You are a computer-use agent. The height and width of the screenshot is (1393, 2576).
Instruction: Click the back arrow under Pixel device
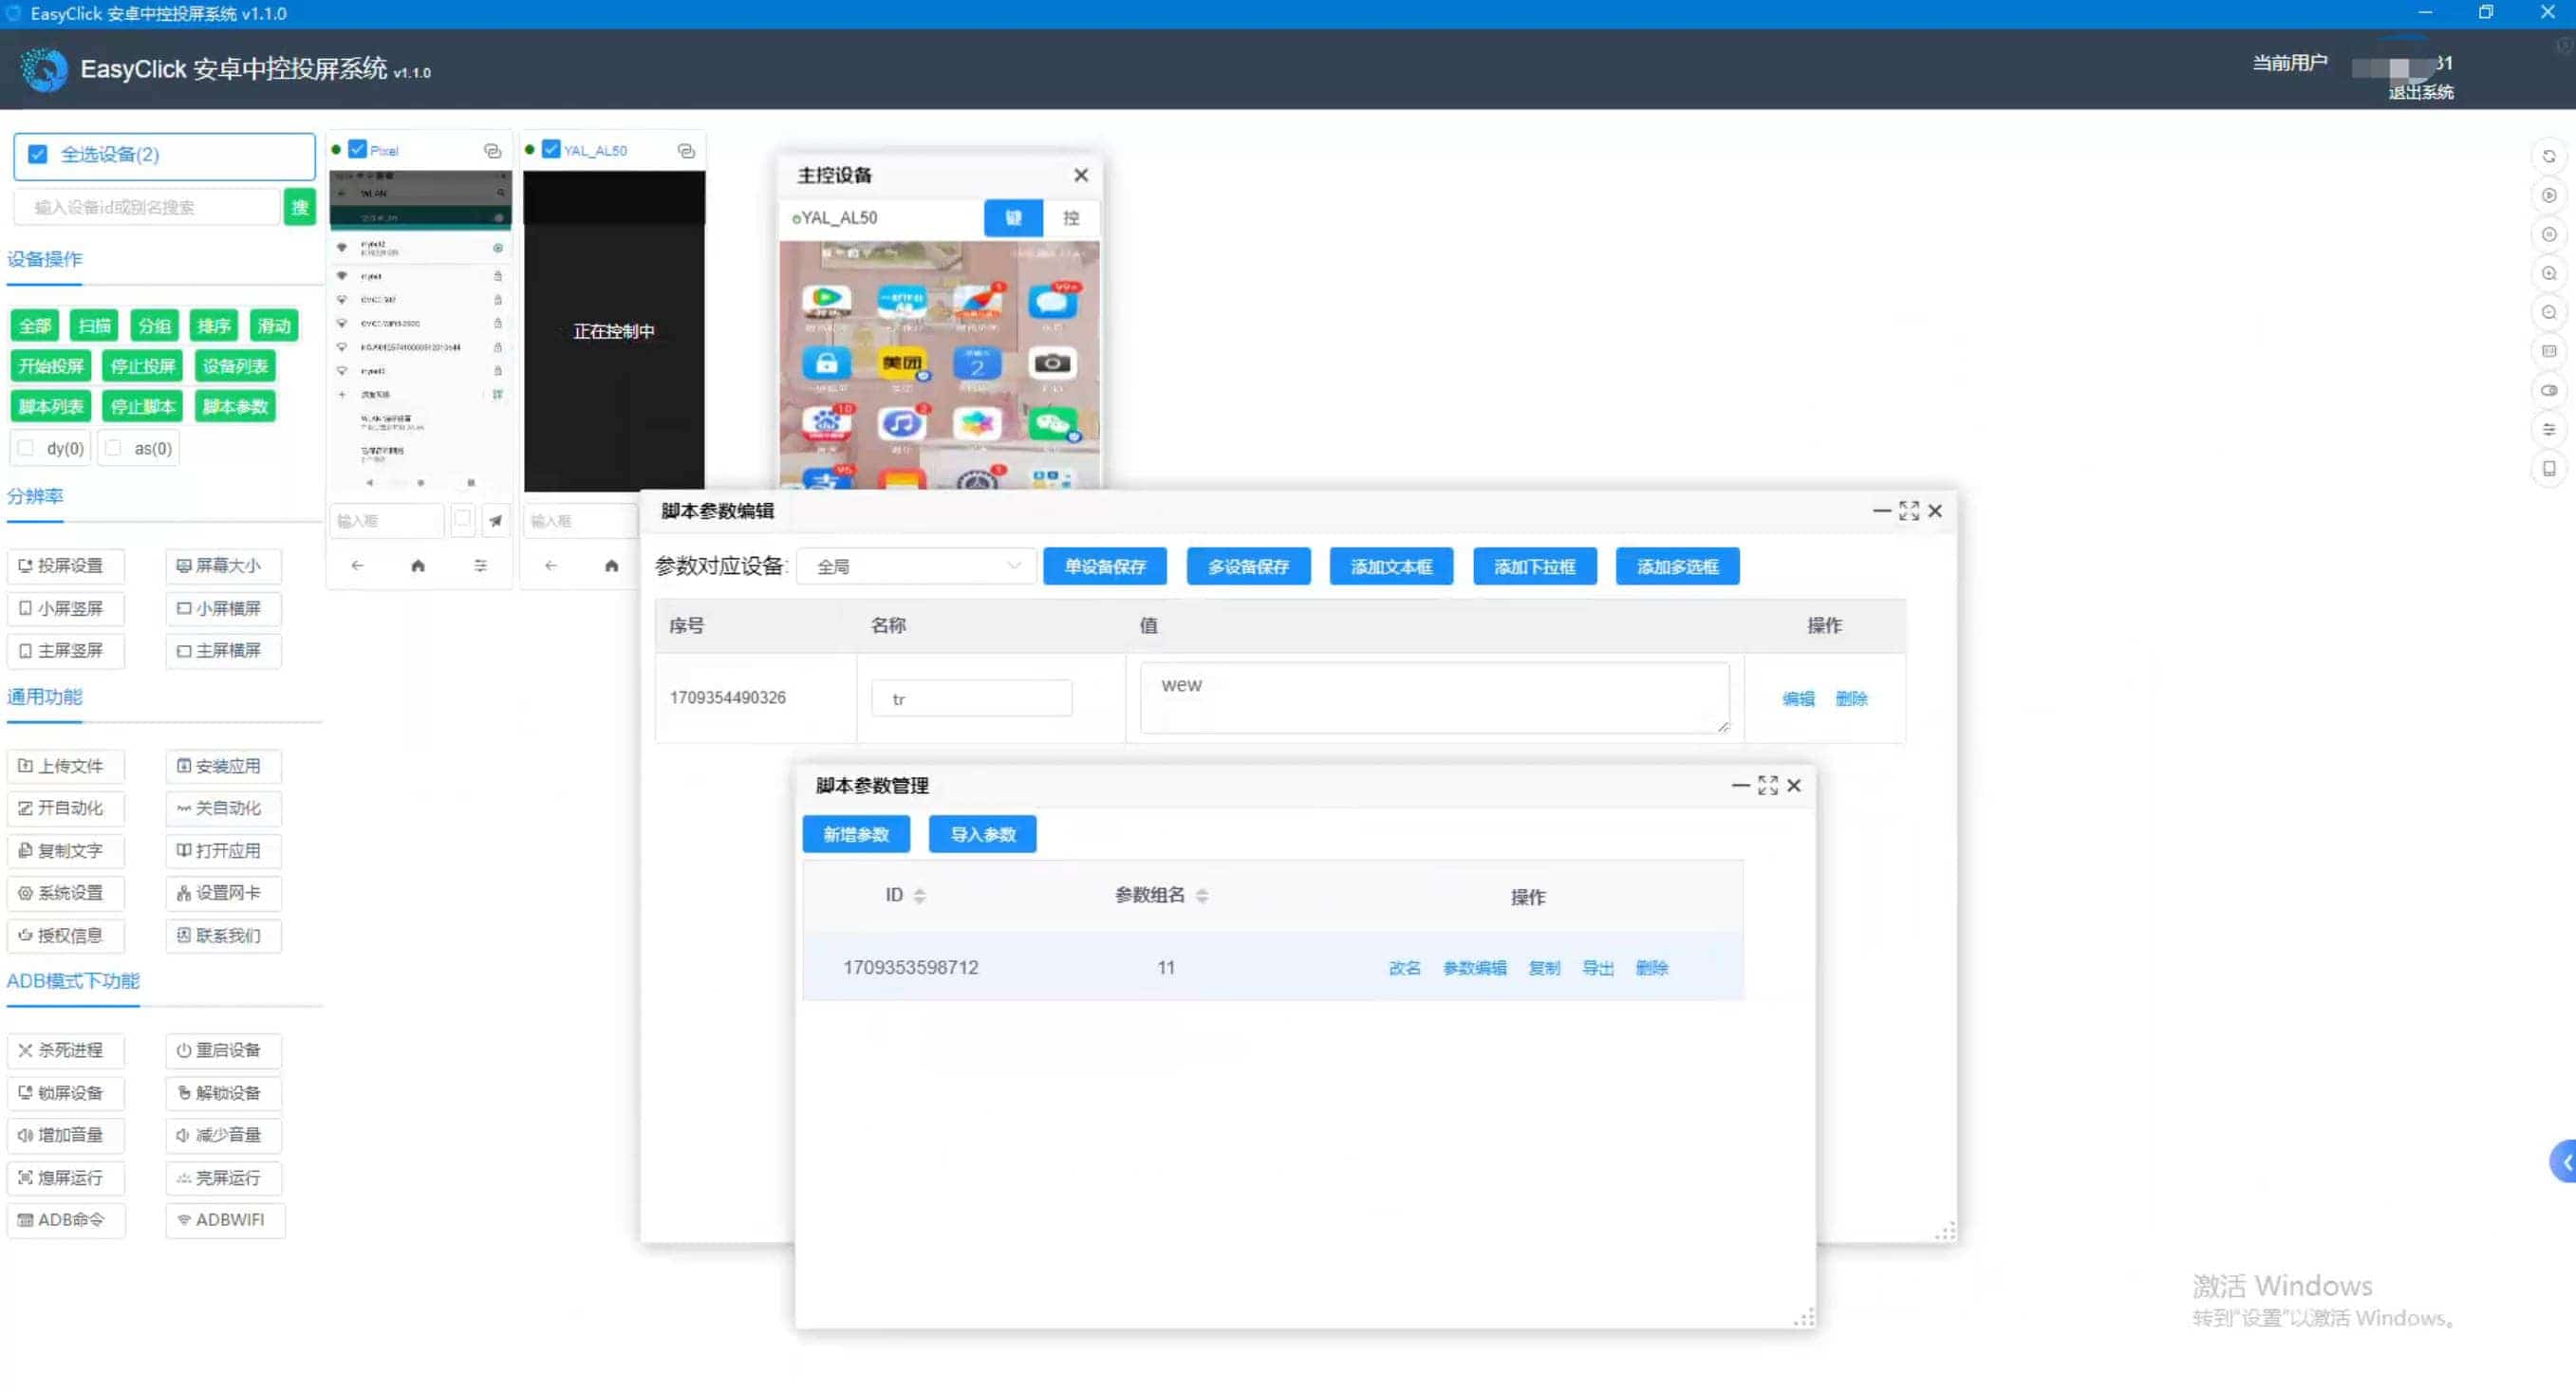tap(357, 566)
